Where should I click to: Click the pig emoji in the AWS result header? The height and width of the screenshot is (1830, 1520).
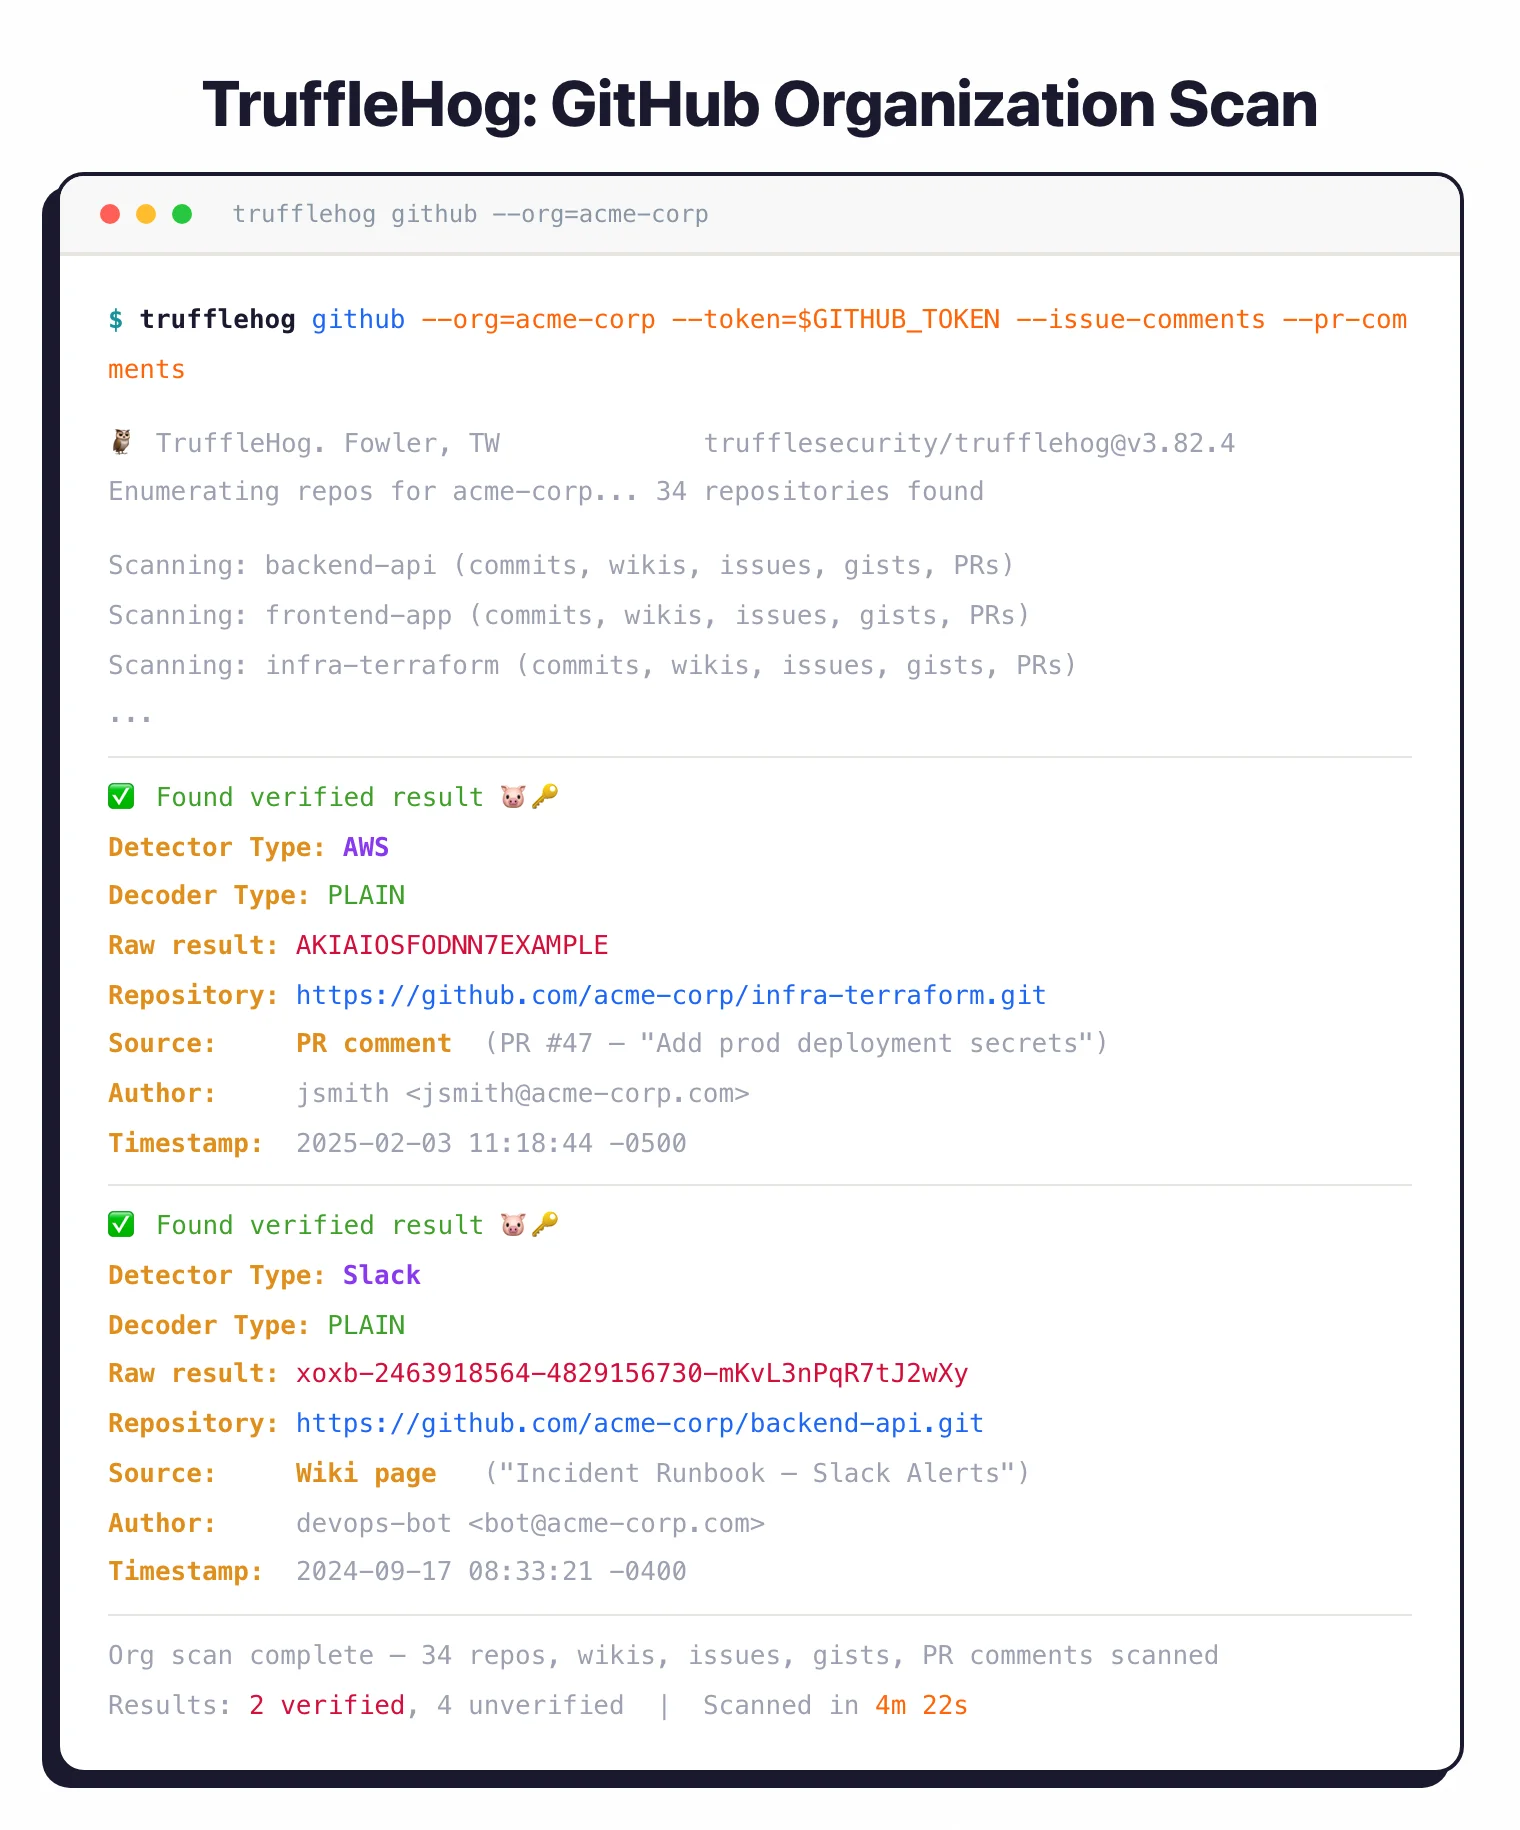click(x=513, y=797)
